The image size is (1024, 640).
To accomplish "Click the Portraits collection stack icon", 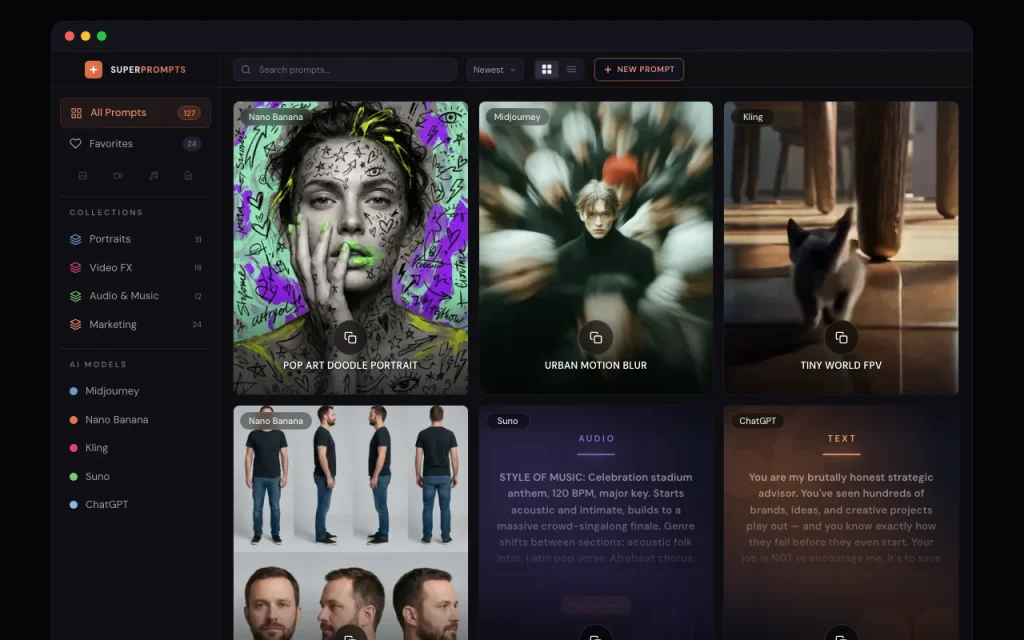I will pyautogui.click(x=76, y=240).
